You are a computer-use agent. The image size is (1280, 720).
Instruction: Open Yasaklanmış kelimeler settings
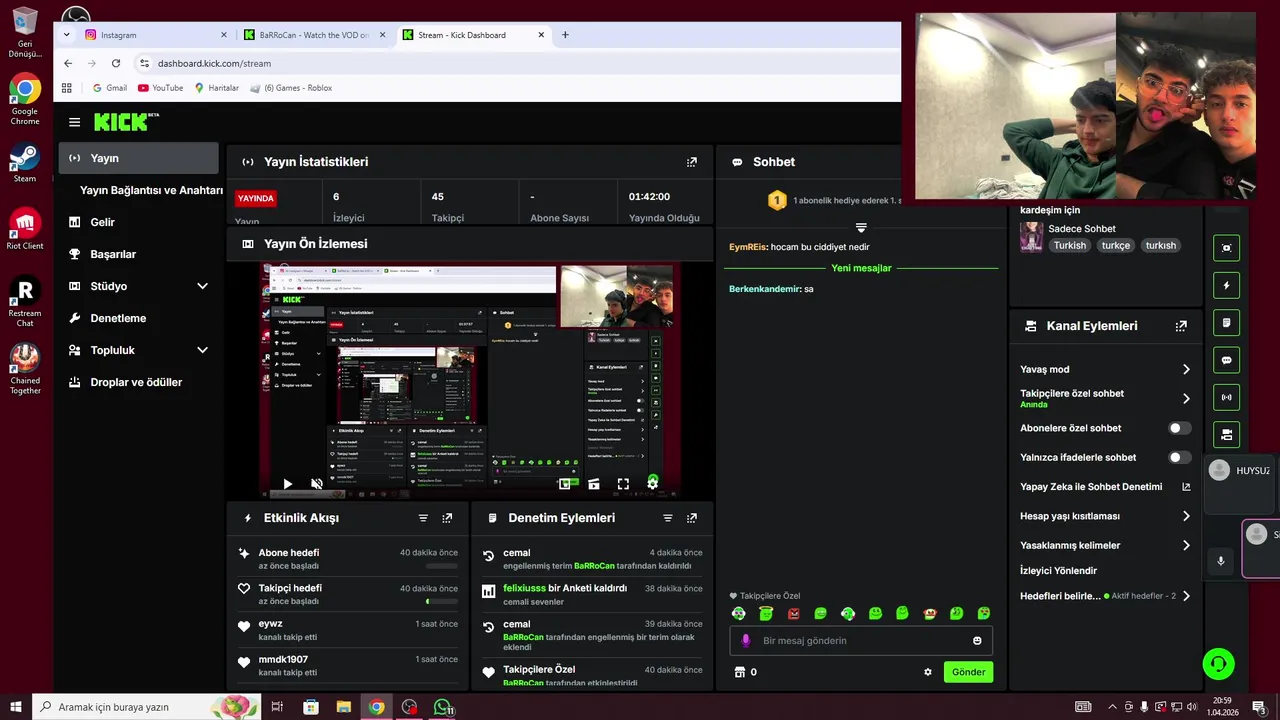[1105, 545]
